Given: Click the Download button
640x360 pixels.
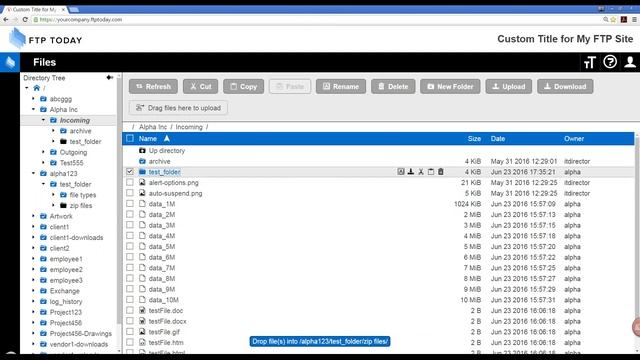Looking at the screenshot, I should pos(565,87).
